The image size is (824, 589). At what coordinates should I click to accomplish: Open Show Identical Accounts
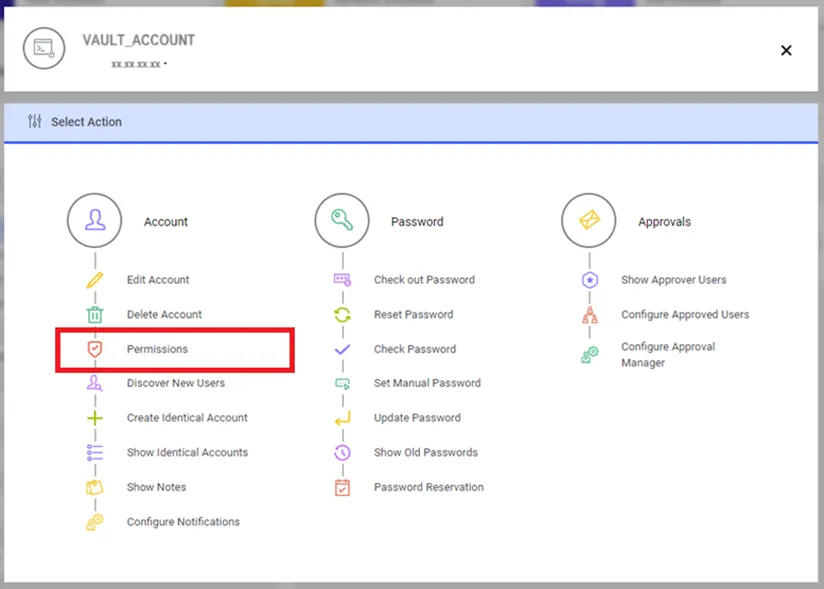click(187, 453)
